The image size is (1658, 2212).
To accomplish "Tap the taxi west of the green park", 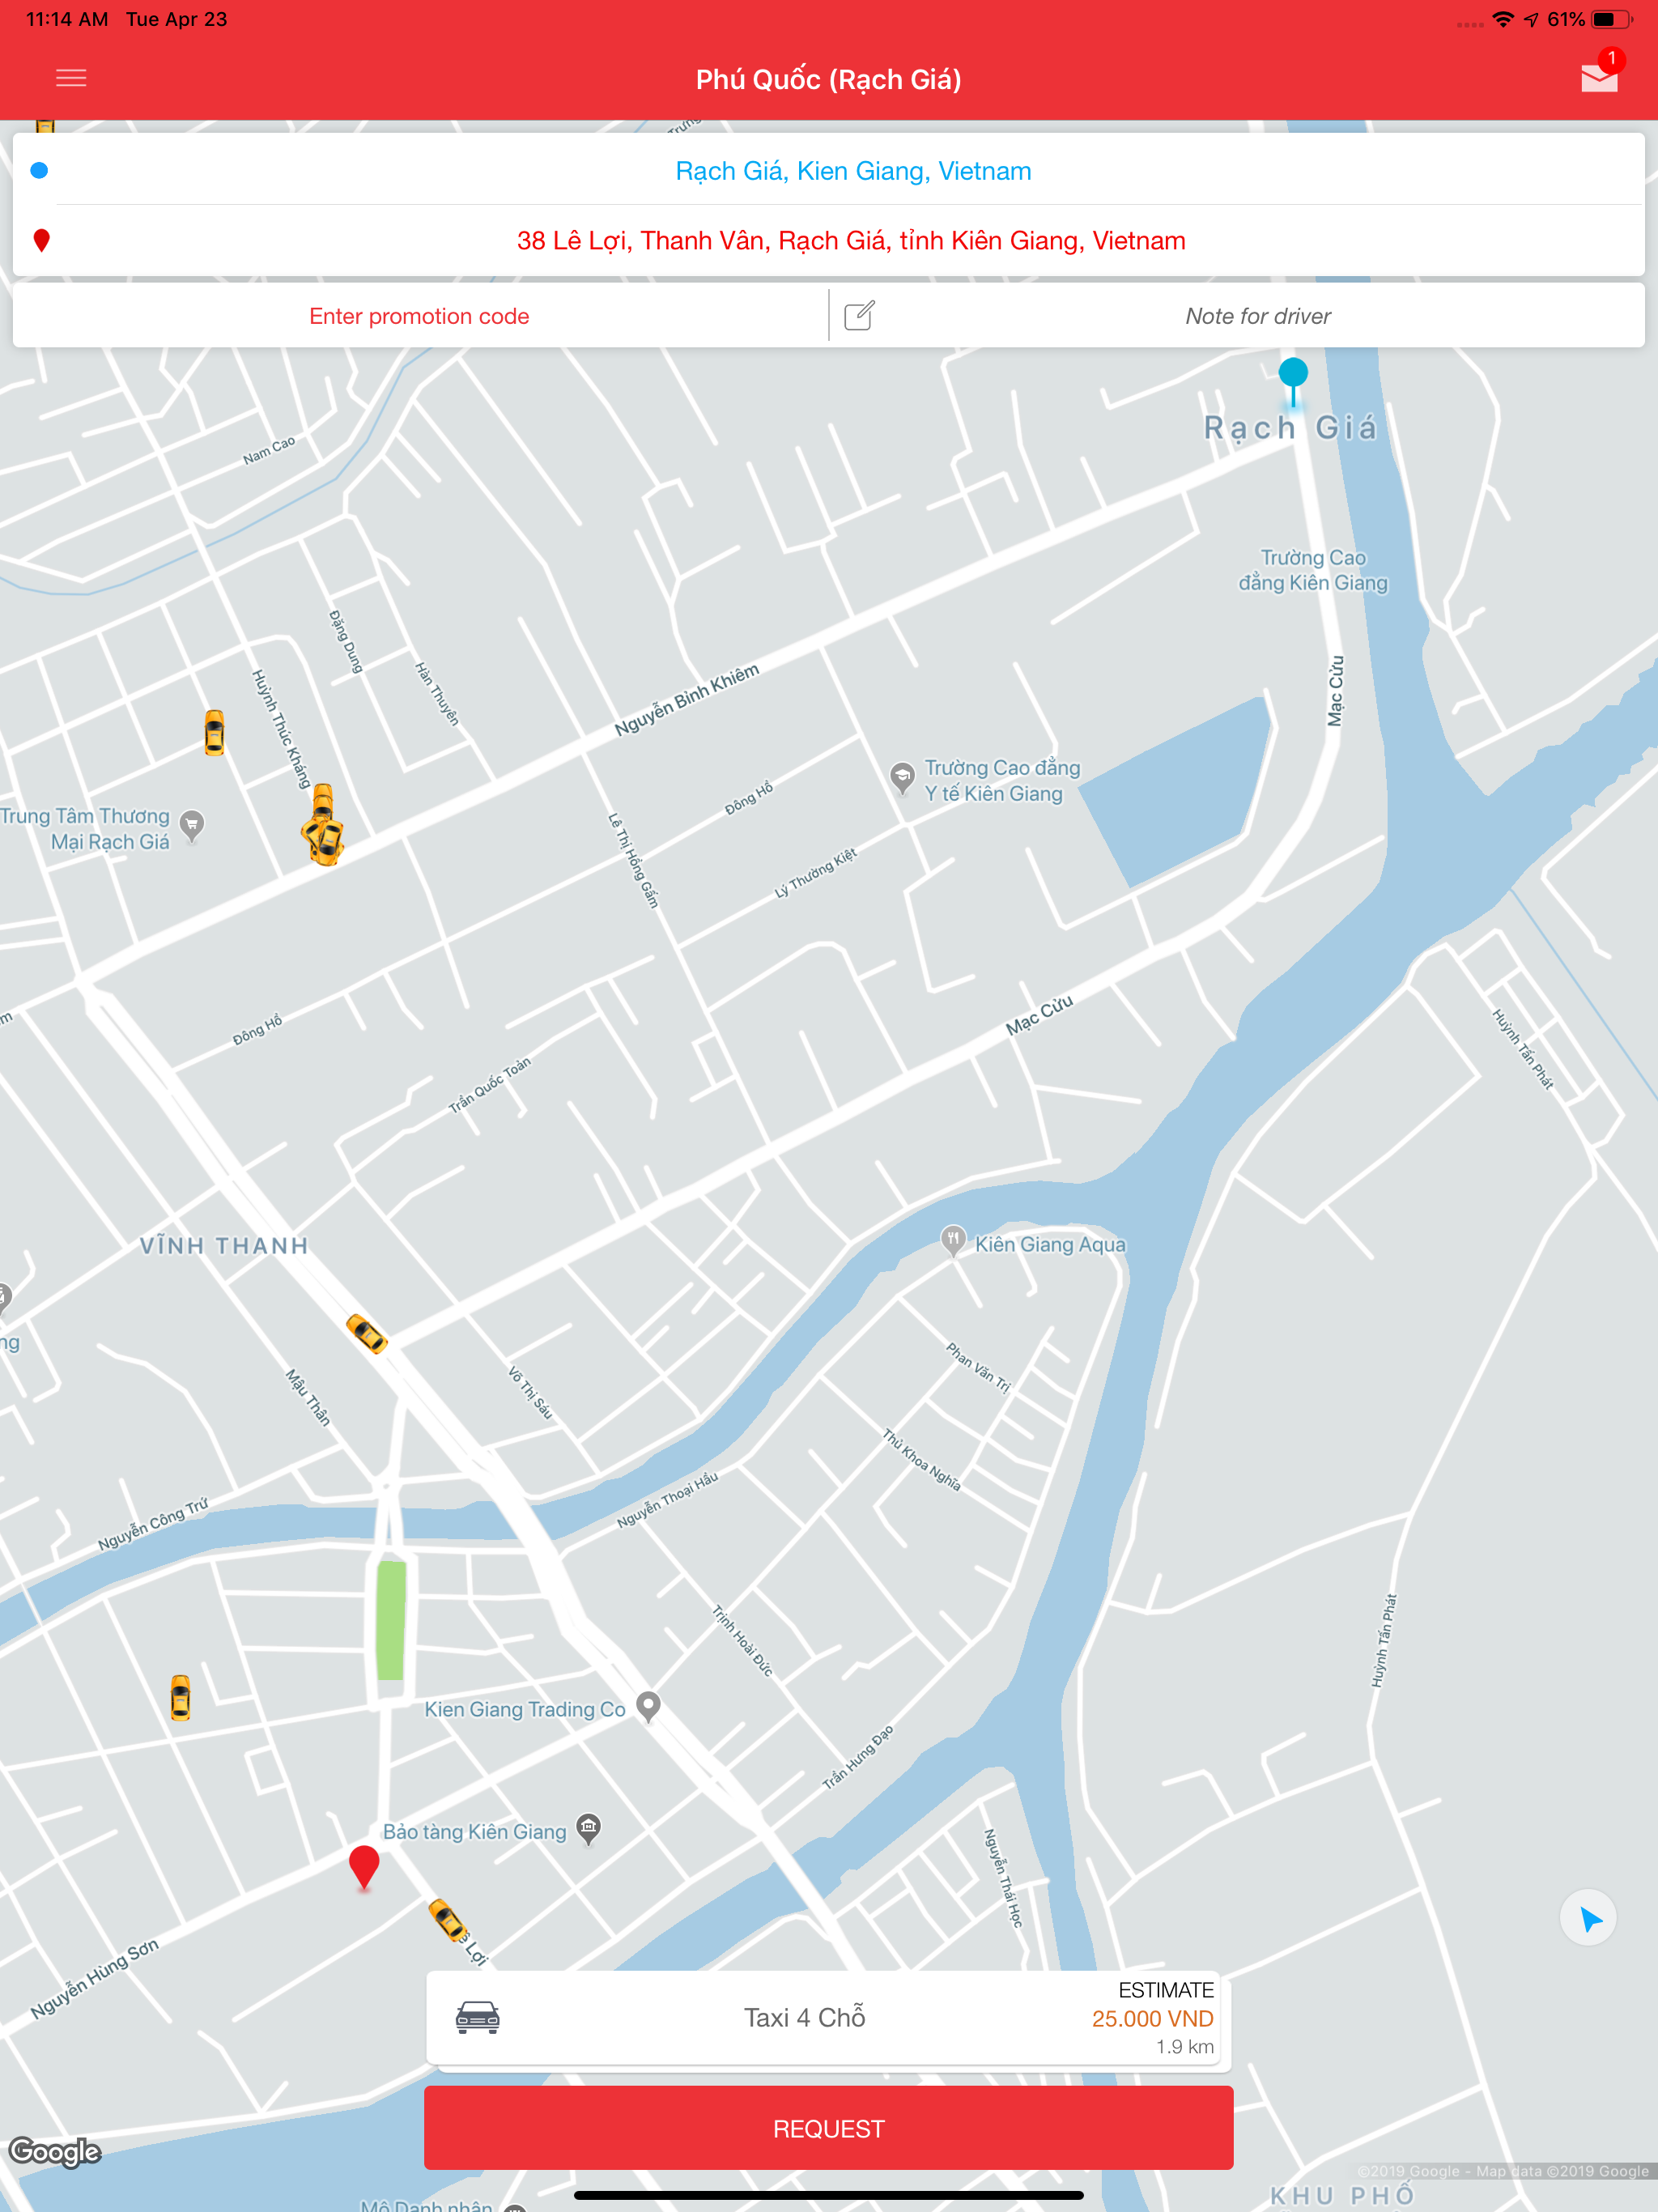I will (x=180, y=1697).
